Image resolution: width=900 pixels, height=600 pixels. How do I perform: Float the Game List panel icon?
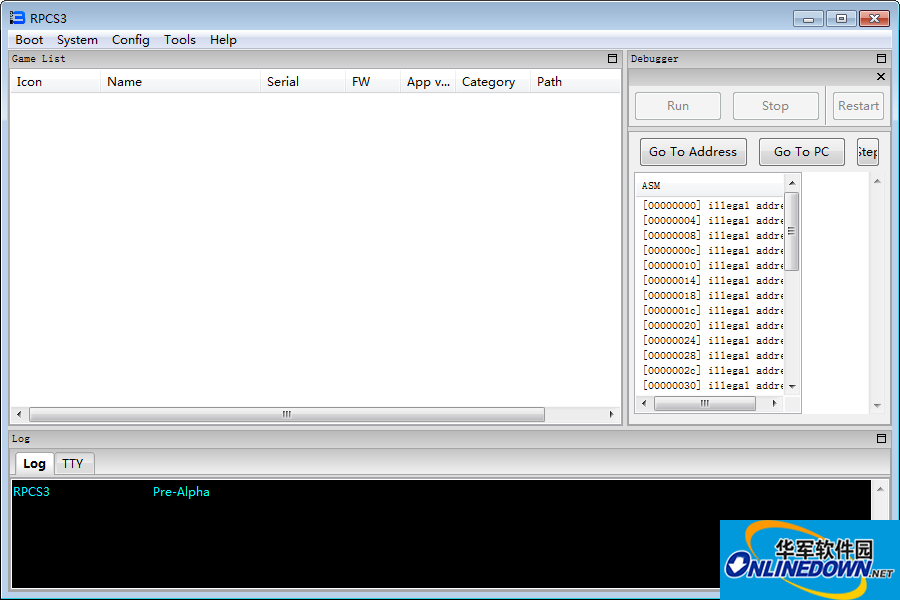click(612, 59)
